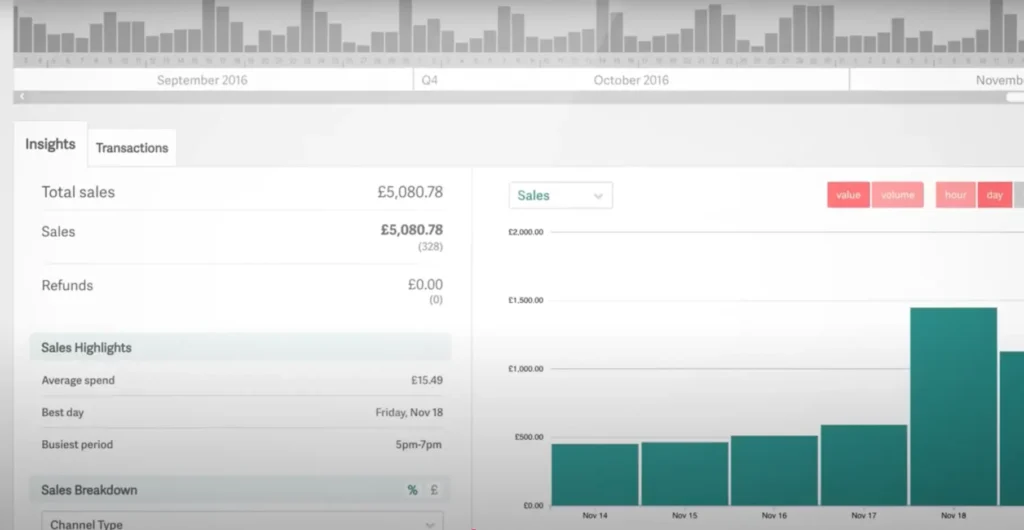
Task: Select October 2016 in the timeline
Action: click(631, 80)
